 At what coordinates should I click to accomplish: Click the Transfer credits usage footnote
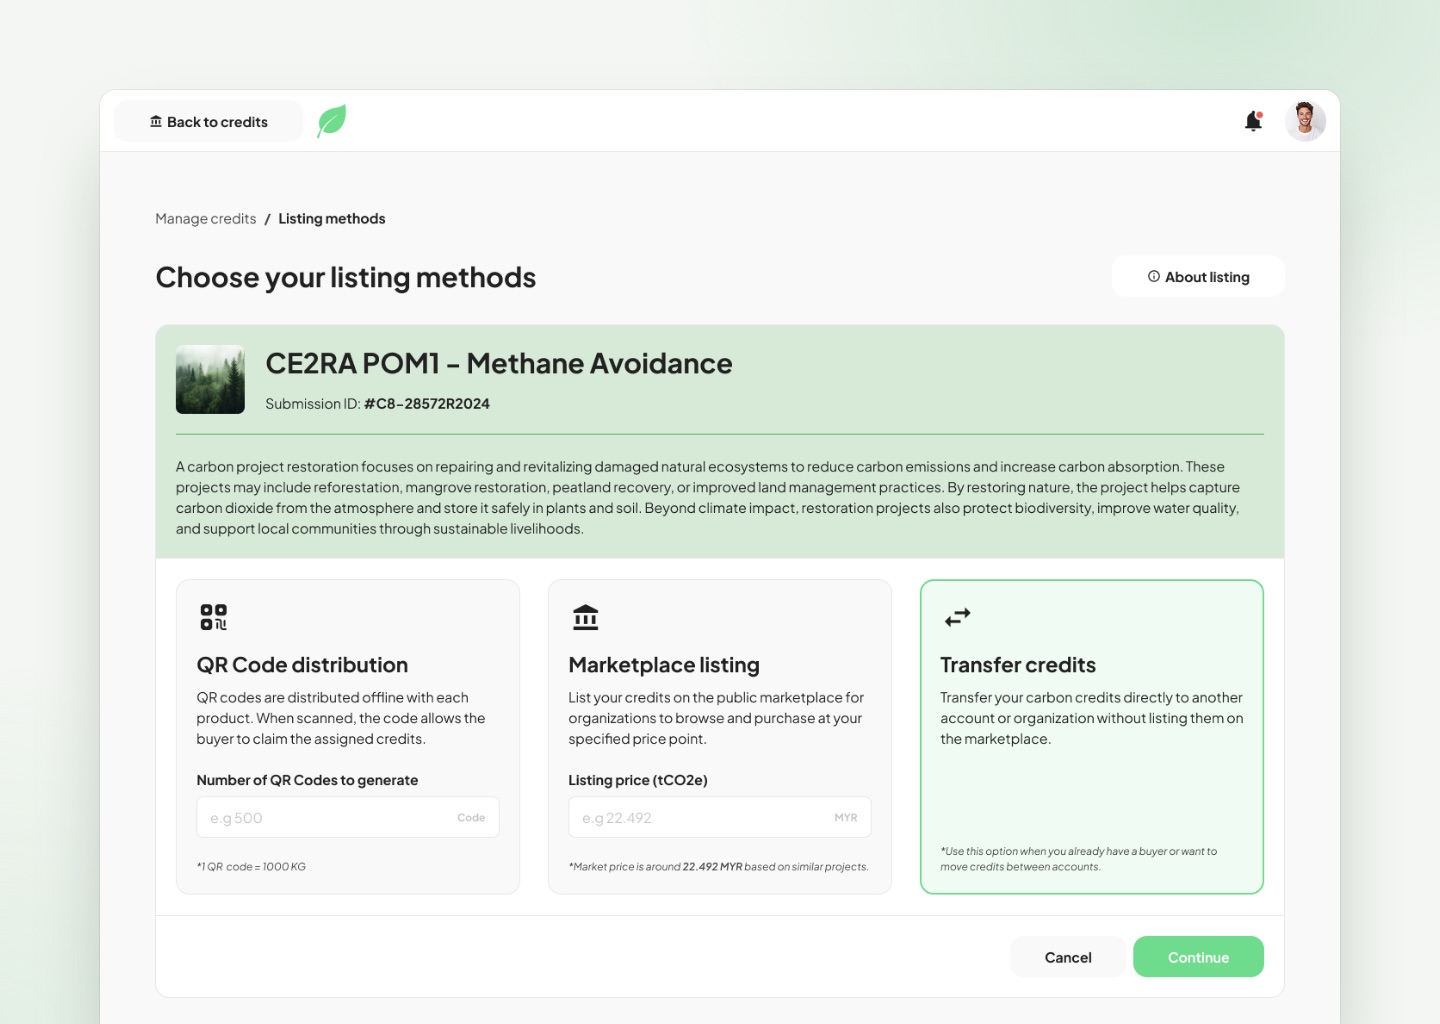click(x=1079, y=859)
